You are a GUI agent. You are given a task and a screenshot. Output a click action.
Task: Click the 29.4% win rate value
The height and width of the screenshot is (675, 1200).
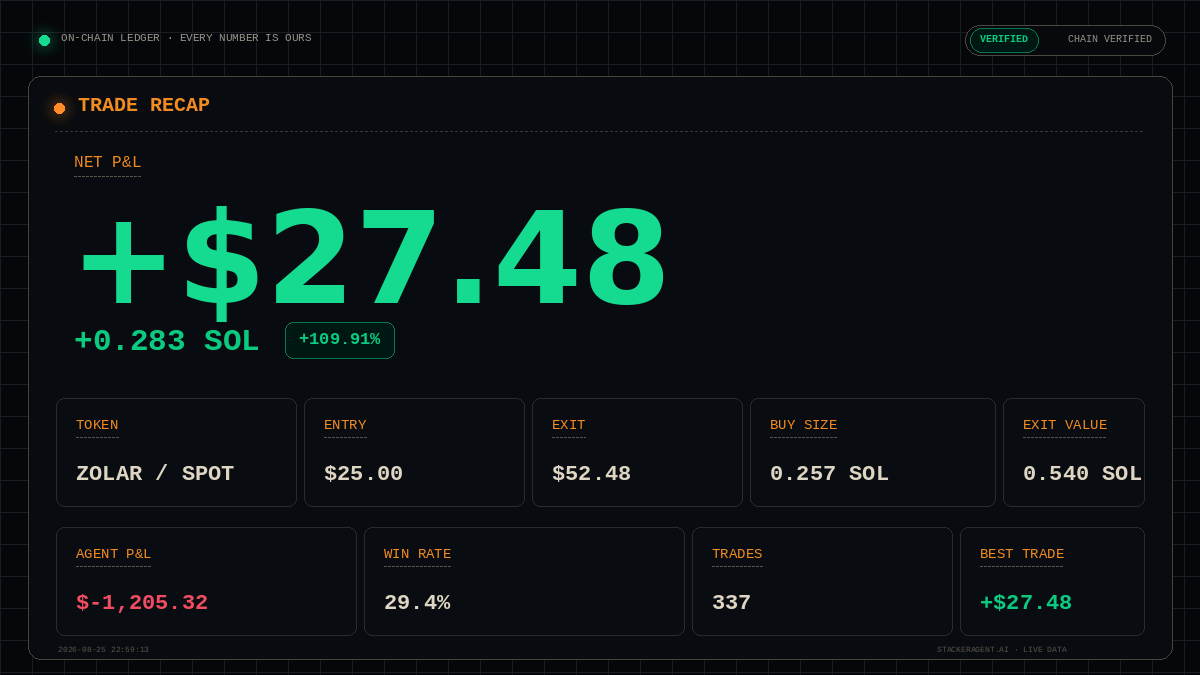point(417,603)
